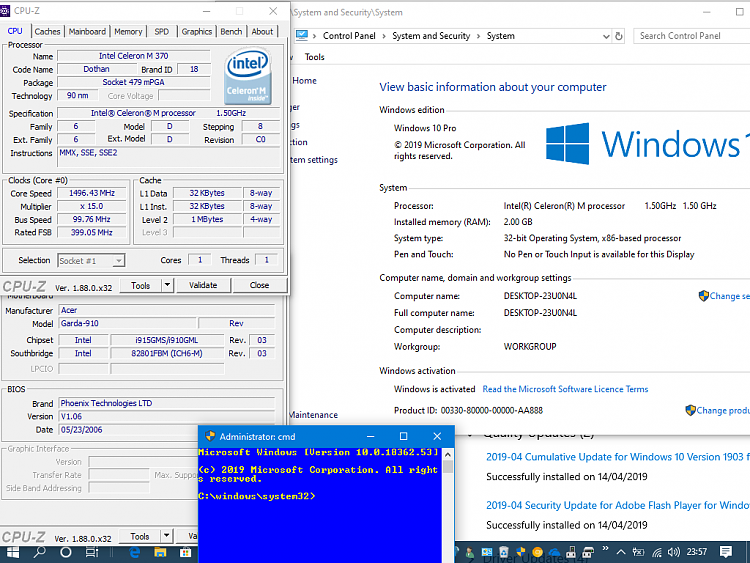This screenshot has width=750, height=563.
Task: Click the cmd command prompt line
Action: point(257,497)
